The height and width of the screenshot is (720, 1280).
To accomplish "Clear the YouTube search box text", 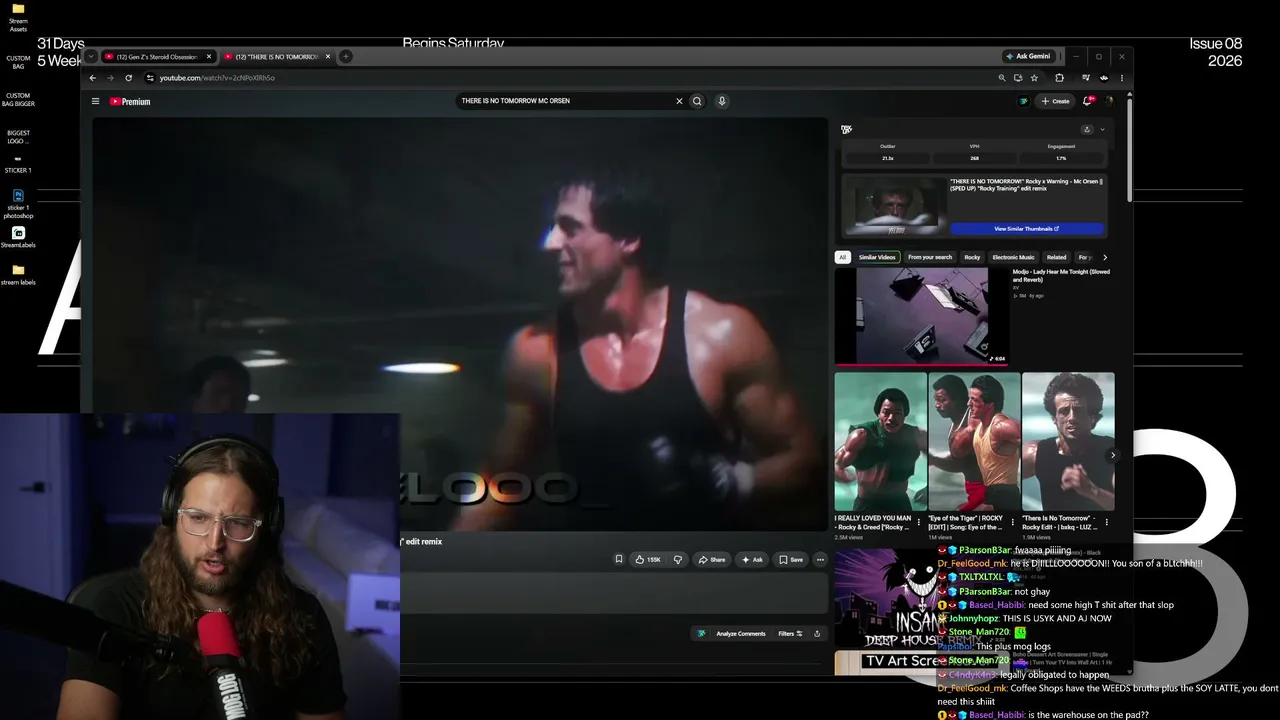I will pyautogui.click(x=679, y=101).
